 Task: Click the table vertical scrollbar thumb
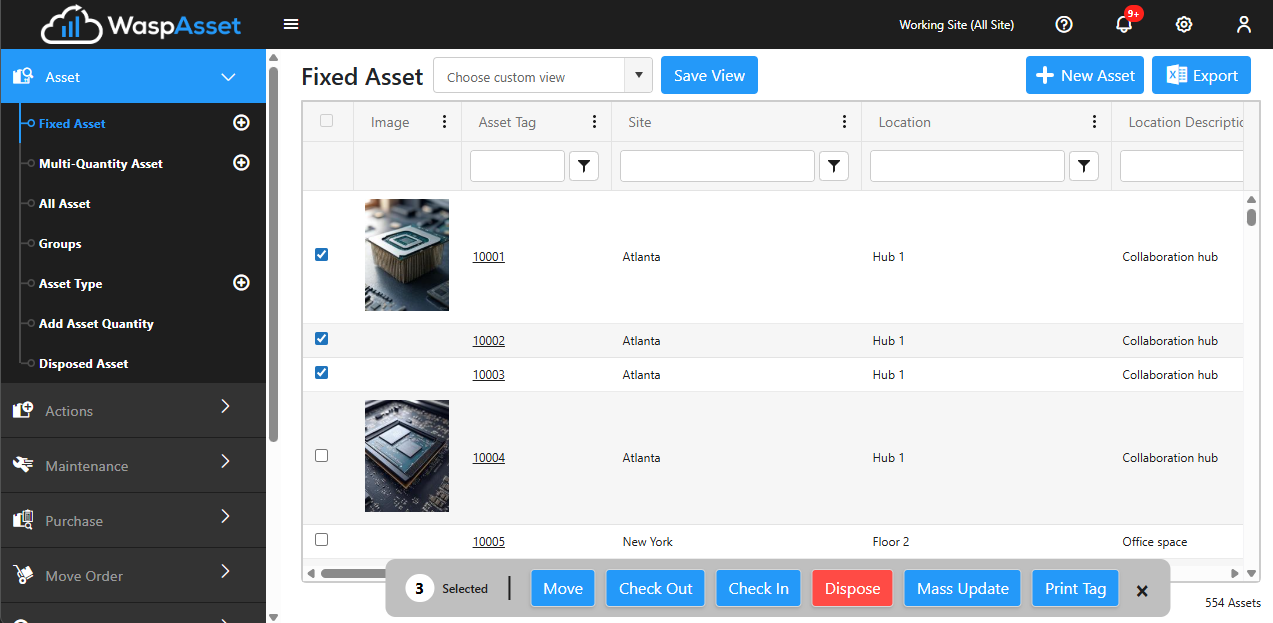1251,217
